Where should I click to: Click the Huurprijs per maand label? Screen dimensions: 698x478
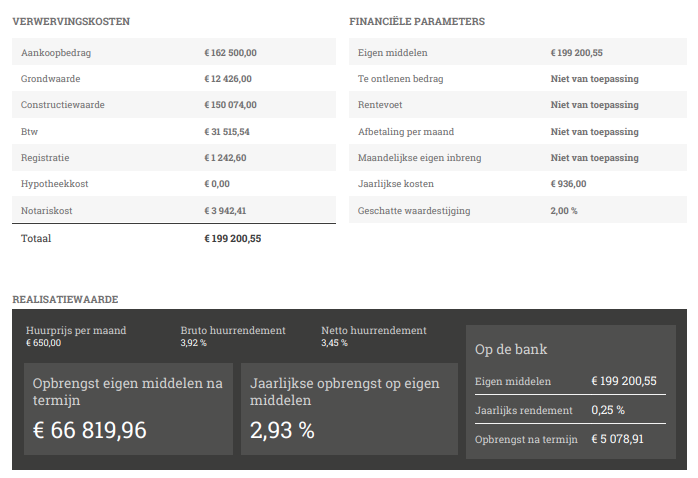76,330
